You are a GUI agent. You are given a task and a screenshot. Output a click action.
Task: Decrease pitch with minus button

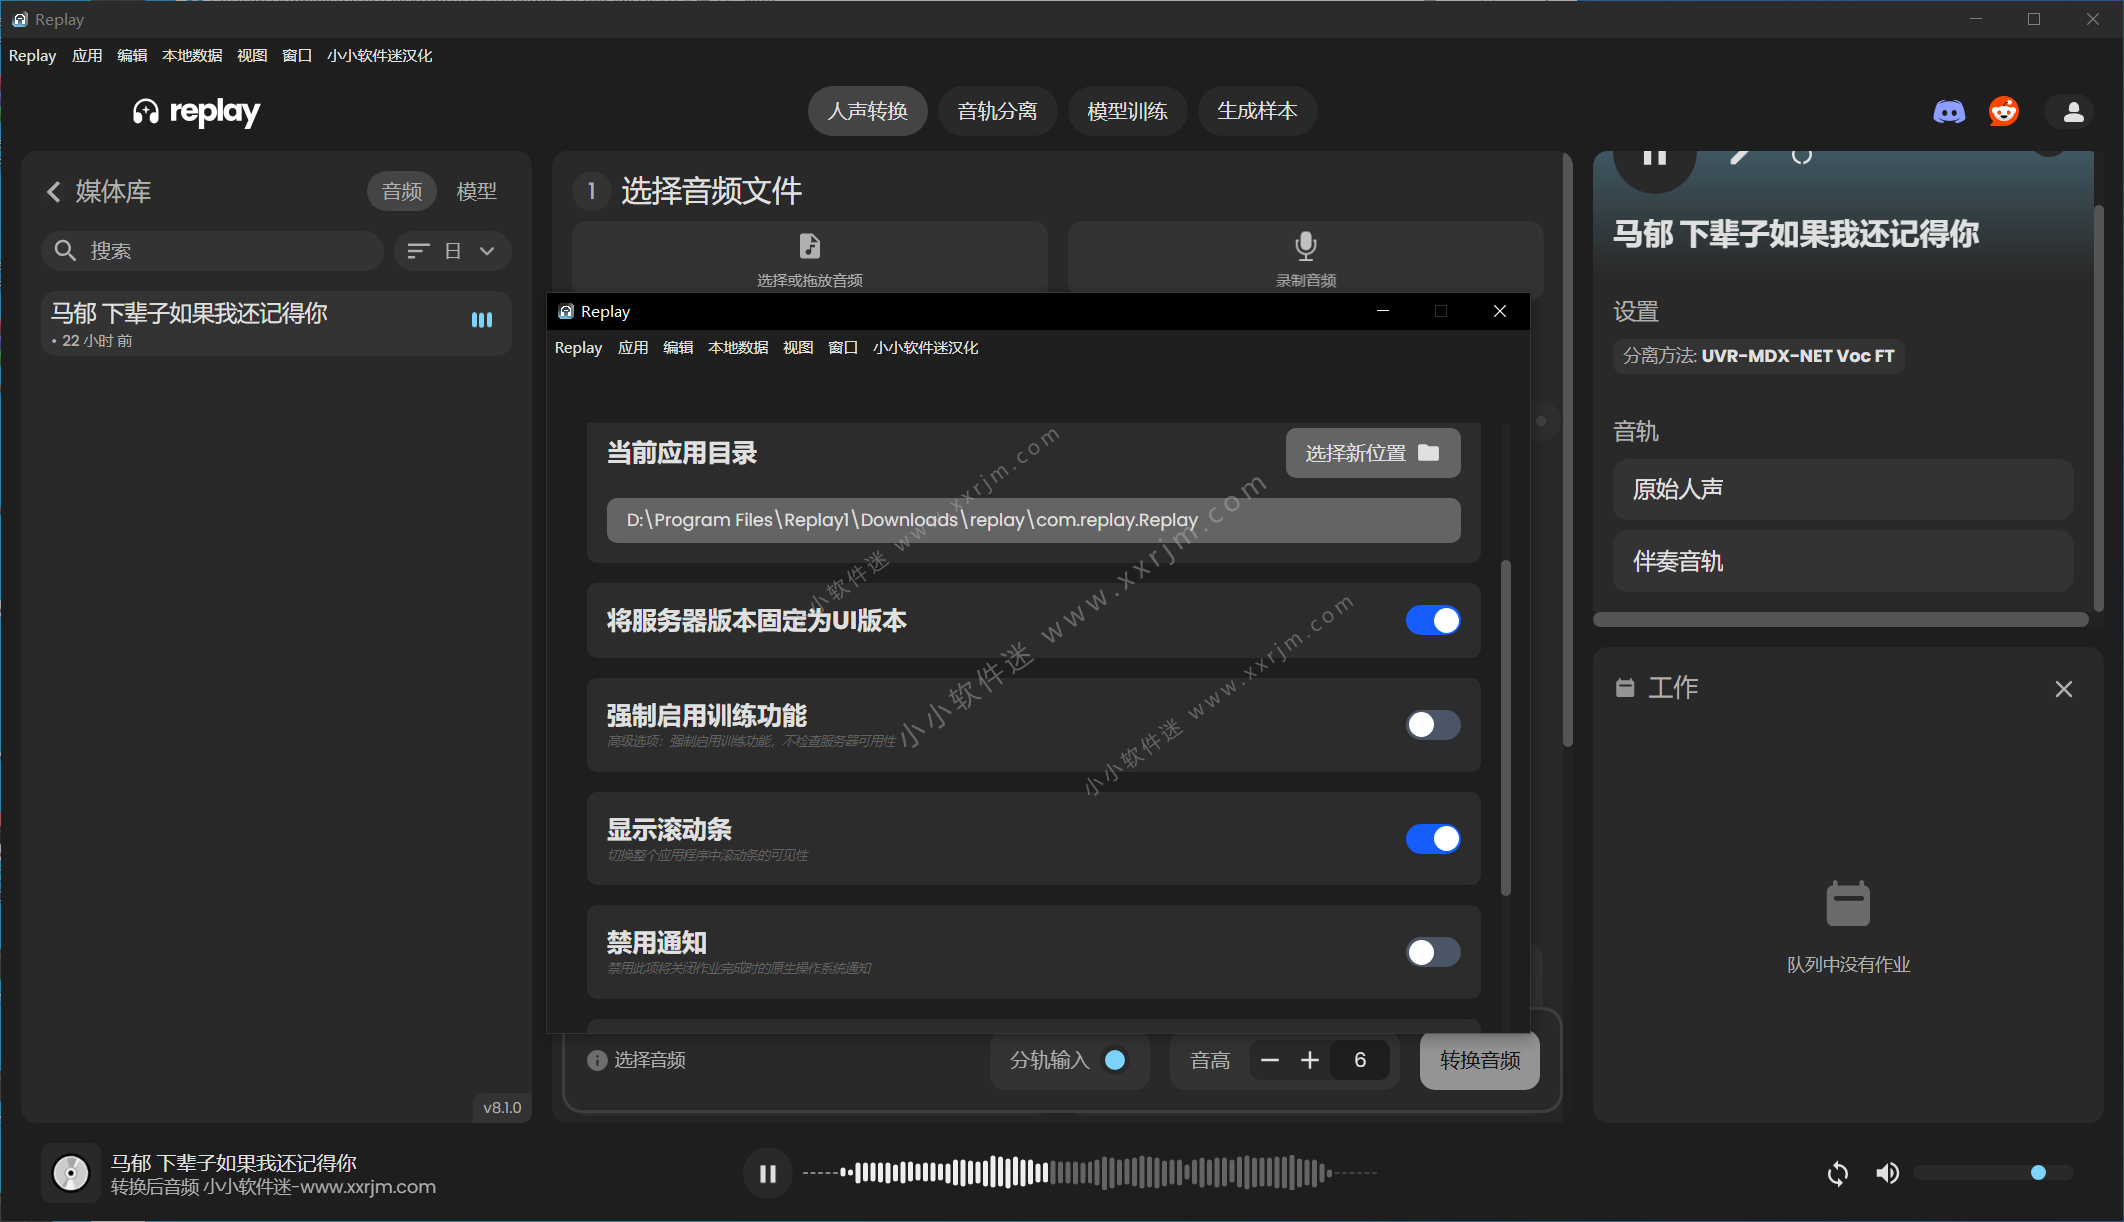tap(1270, 1061)
